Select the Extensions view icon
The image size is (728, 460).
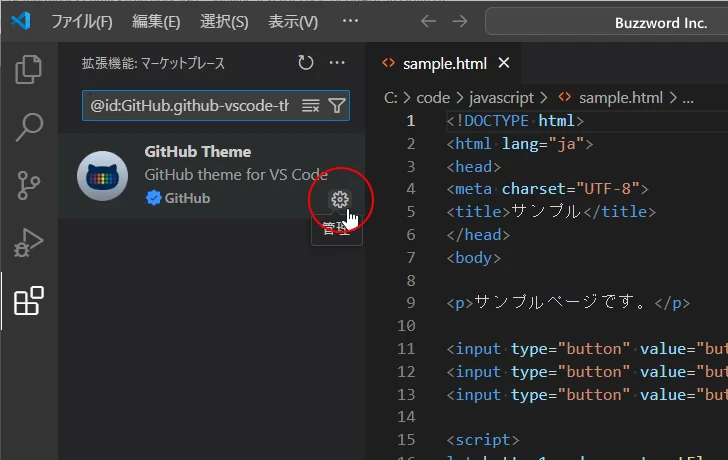[29, 301]
